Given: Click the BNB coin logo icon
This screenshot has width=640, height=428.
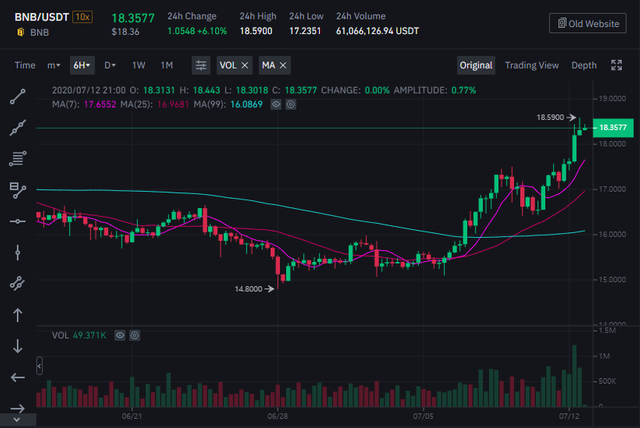Looking at the screenshot, I should tap(20, 32).
